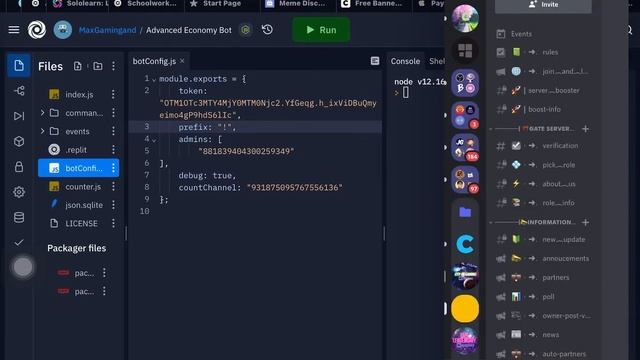Screen dimensions: 640x360
Task: Open the Settings gear sidebar icon
Action: 19,192
